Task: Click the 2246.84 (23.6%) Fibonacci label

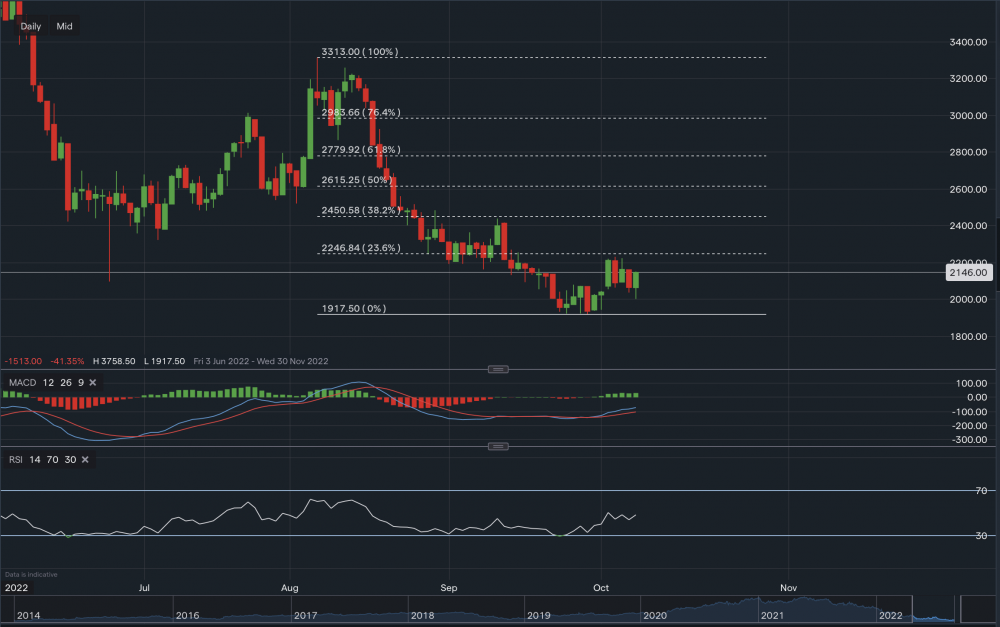Action: pos(360,248)
